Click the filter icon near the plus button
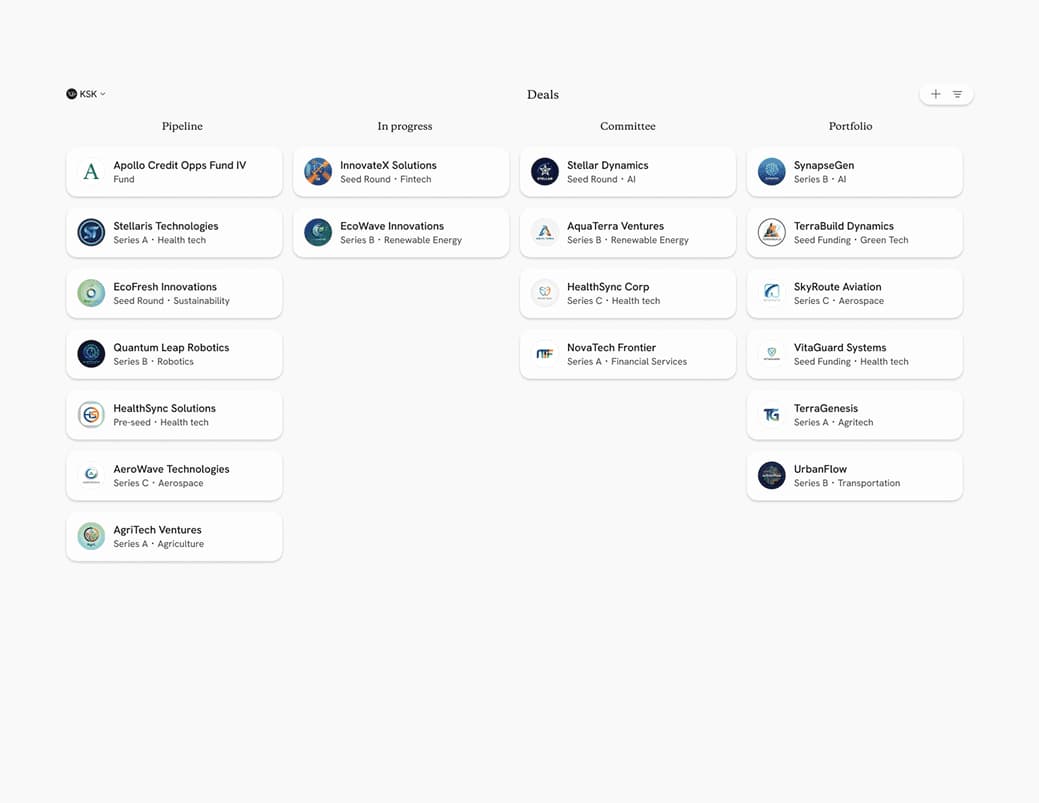This screenshot has width=1039, height=803. pos(958,93)
